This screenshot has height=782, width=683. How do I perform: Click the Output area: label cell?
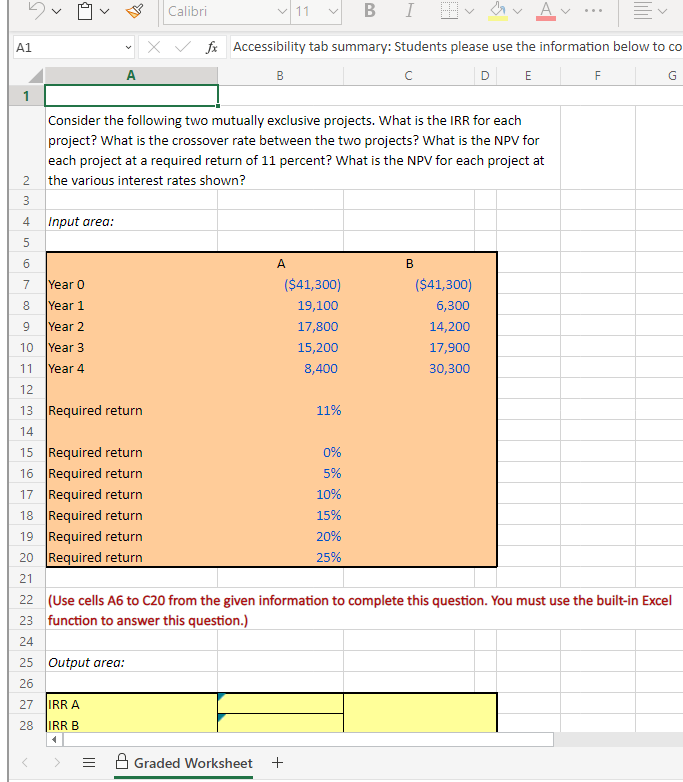pyautogui.click(x=132, y=662)
